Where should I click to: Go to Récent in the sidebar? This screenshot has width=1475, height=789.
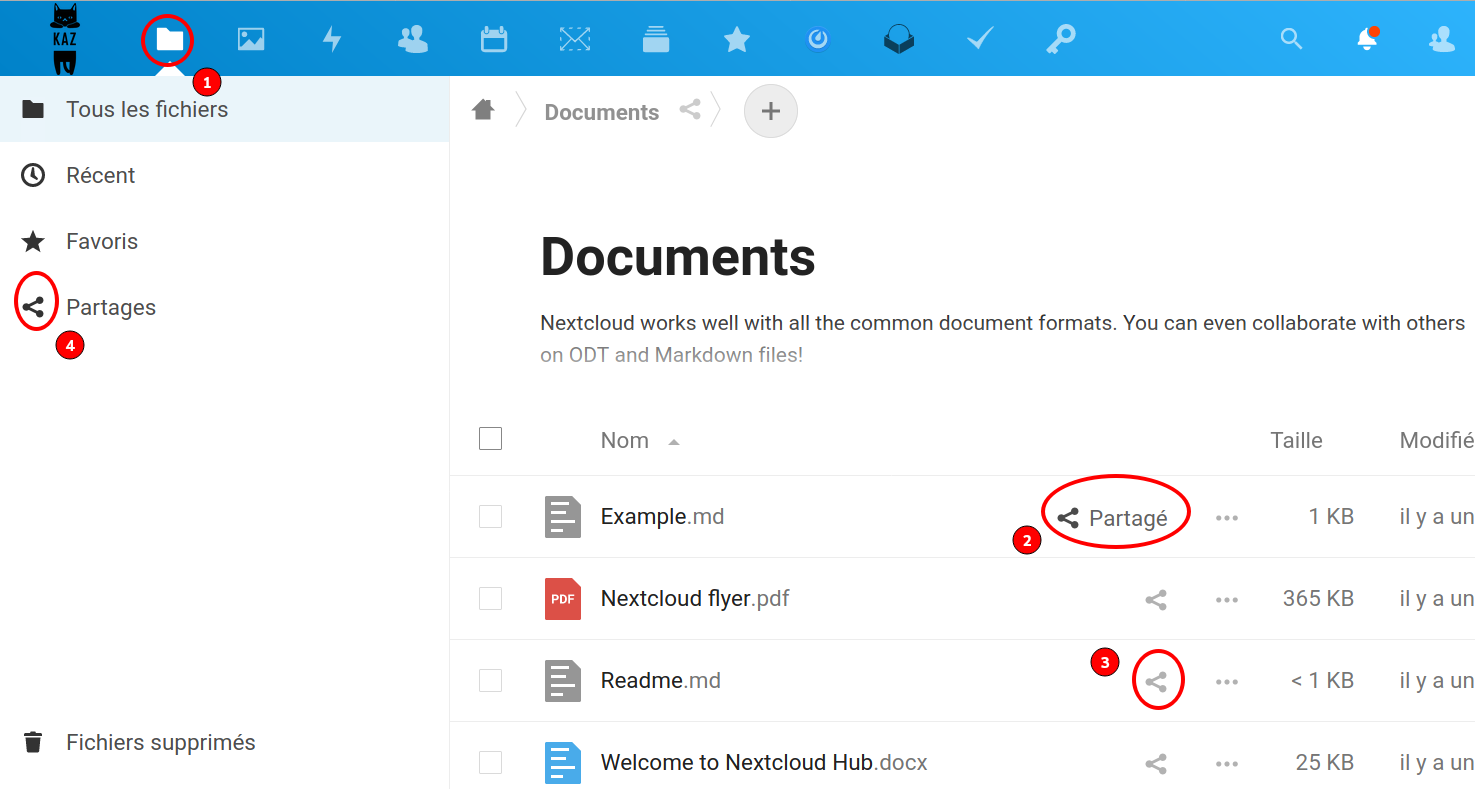pos(100,176)
